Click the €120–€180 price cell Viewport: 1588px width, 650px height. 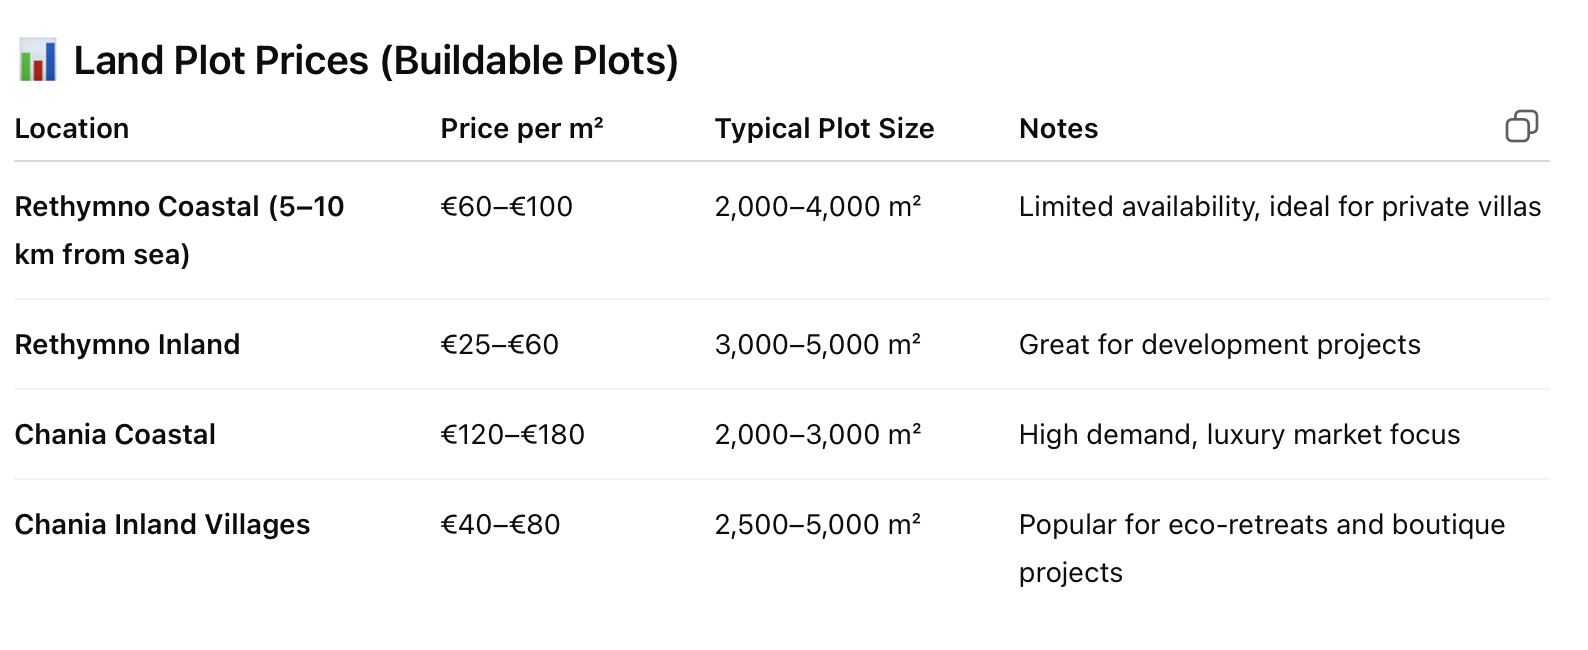(513, 435)
